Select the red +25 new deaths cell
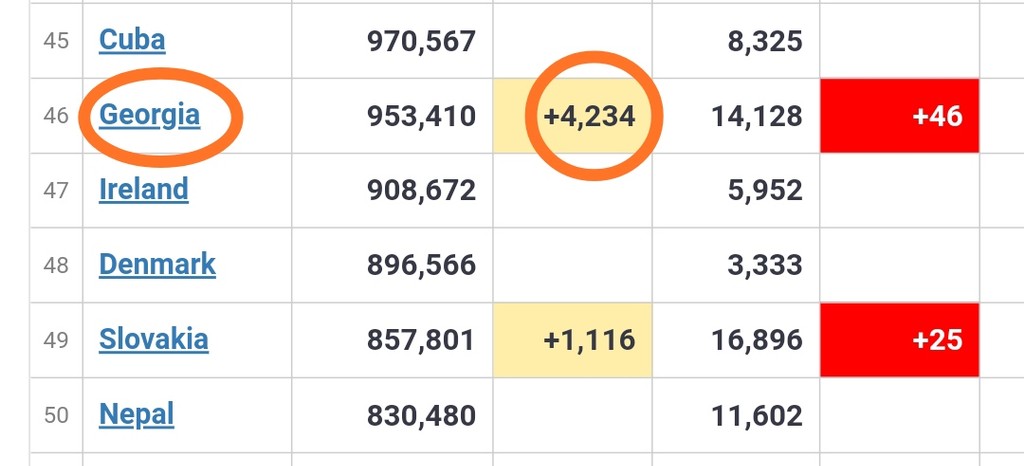 [x=936, y=340]
